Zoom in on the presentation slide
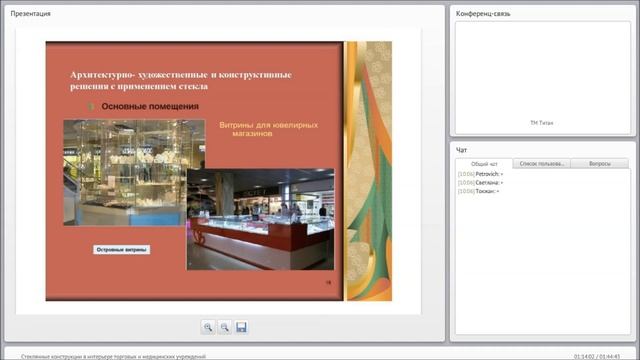This screenshot has height=360, width=640. point(208,327)
